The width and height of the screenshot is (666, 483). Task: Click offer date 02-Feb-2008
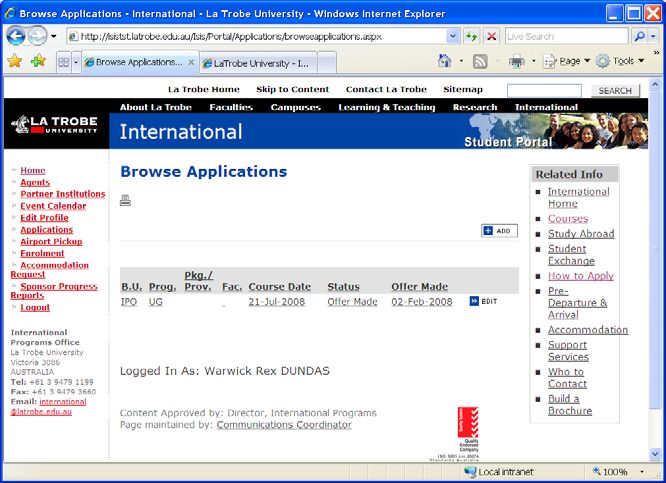click(422, 302)
